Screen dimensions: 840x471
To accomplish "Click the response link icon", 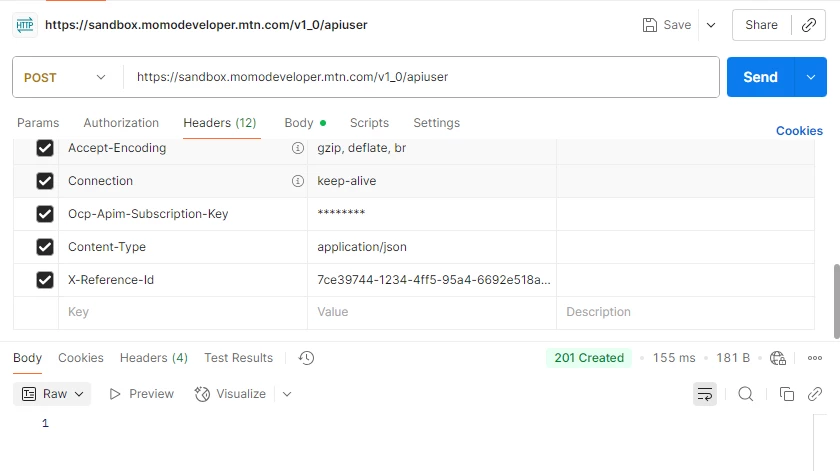I will (815, 394).
